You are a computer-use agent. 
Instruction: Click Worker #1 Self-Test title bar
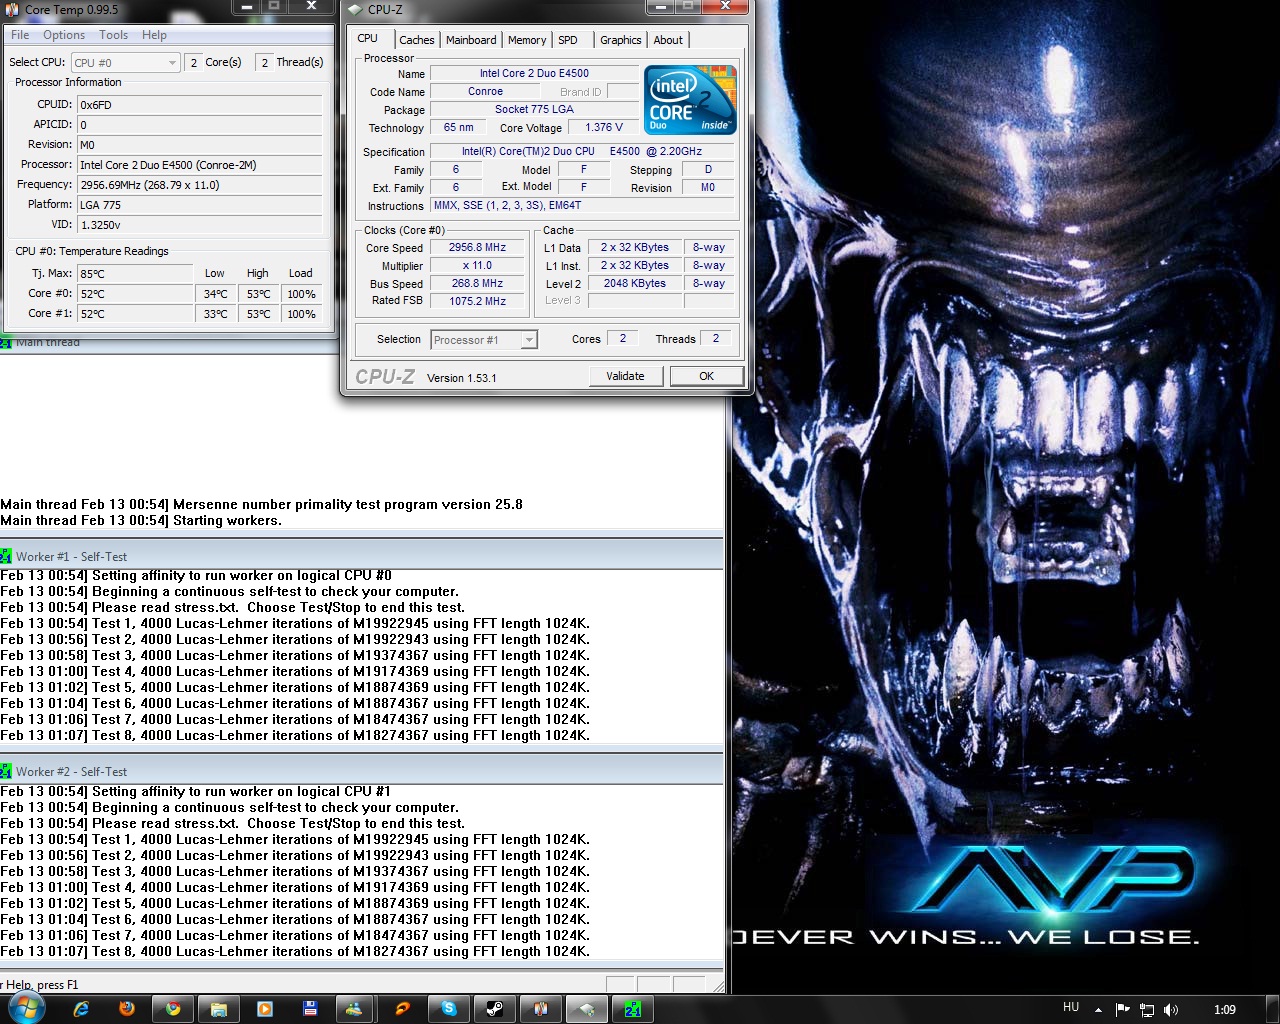coord(361,556)
